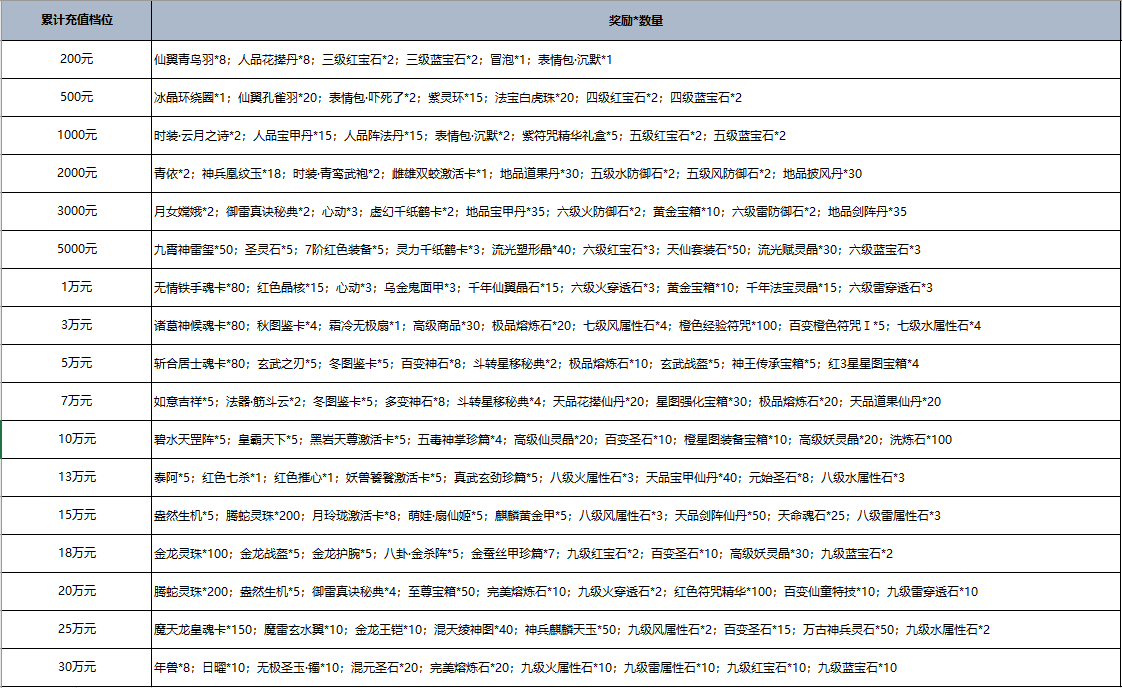Select the rewards cell starting with 时装·云月之诗
This screenshot has height=688, width=1122.
coord(635,135)
